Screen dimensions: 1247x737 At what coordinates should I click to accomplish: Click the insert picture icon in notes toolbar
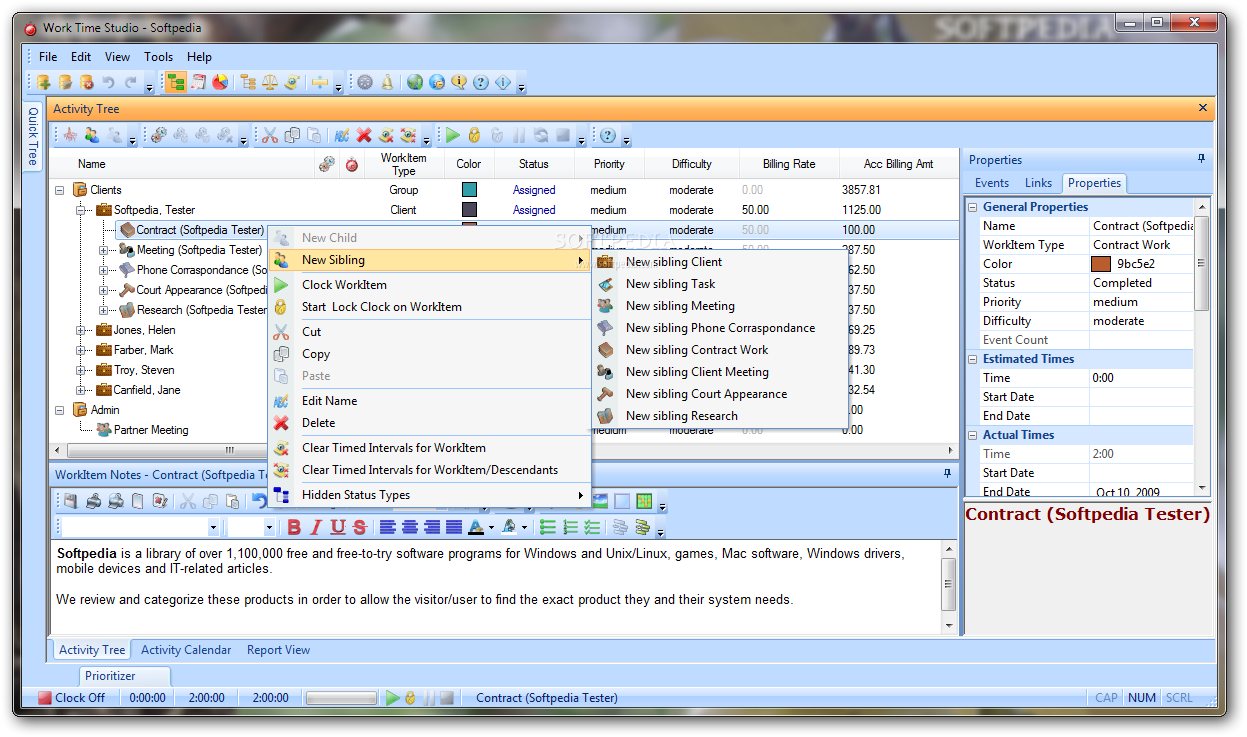(x=601, y=501)
